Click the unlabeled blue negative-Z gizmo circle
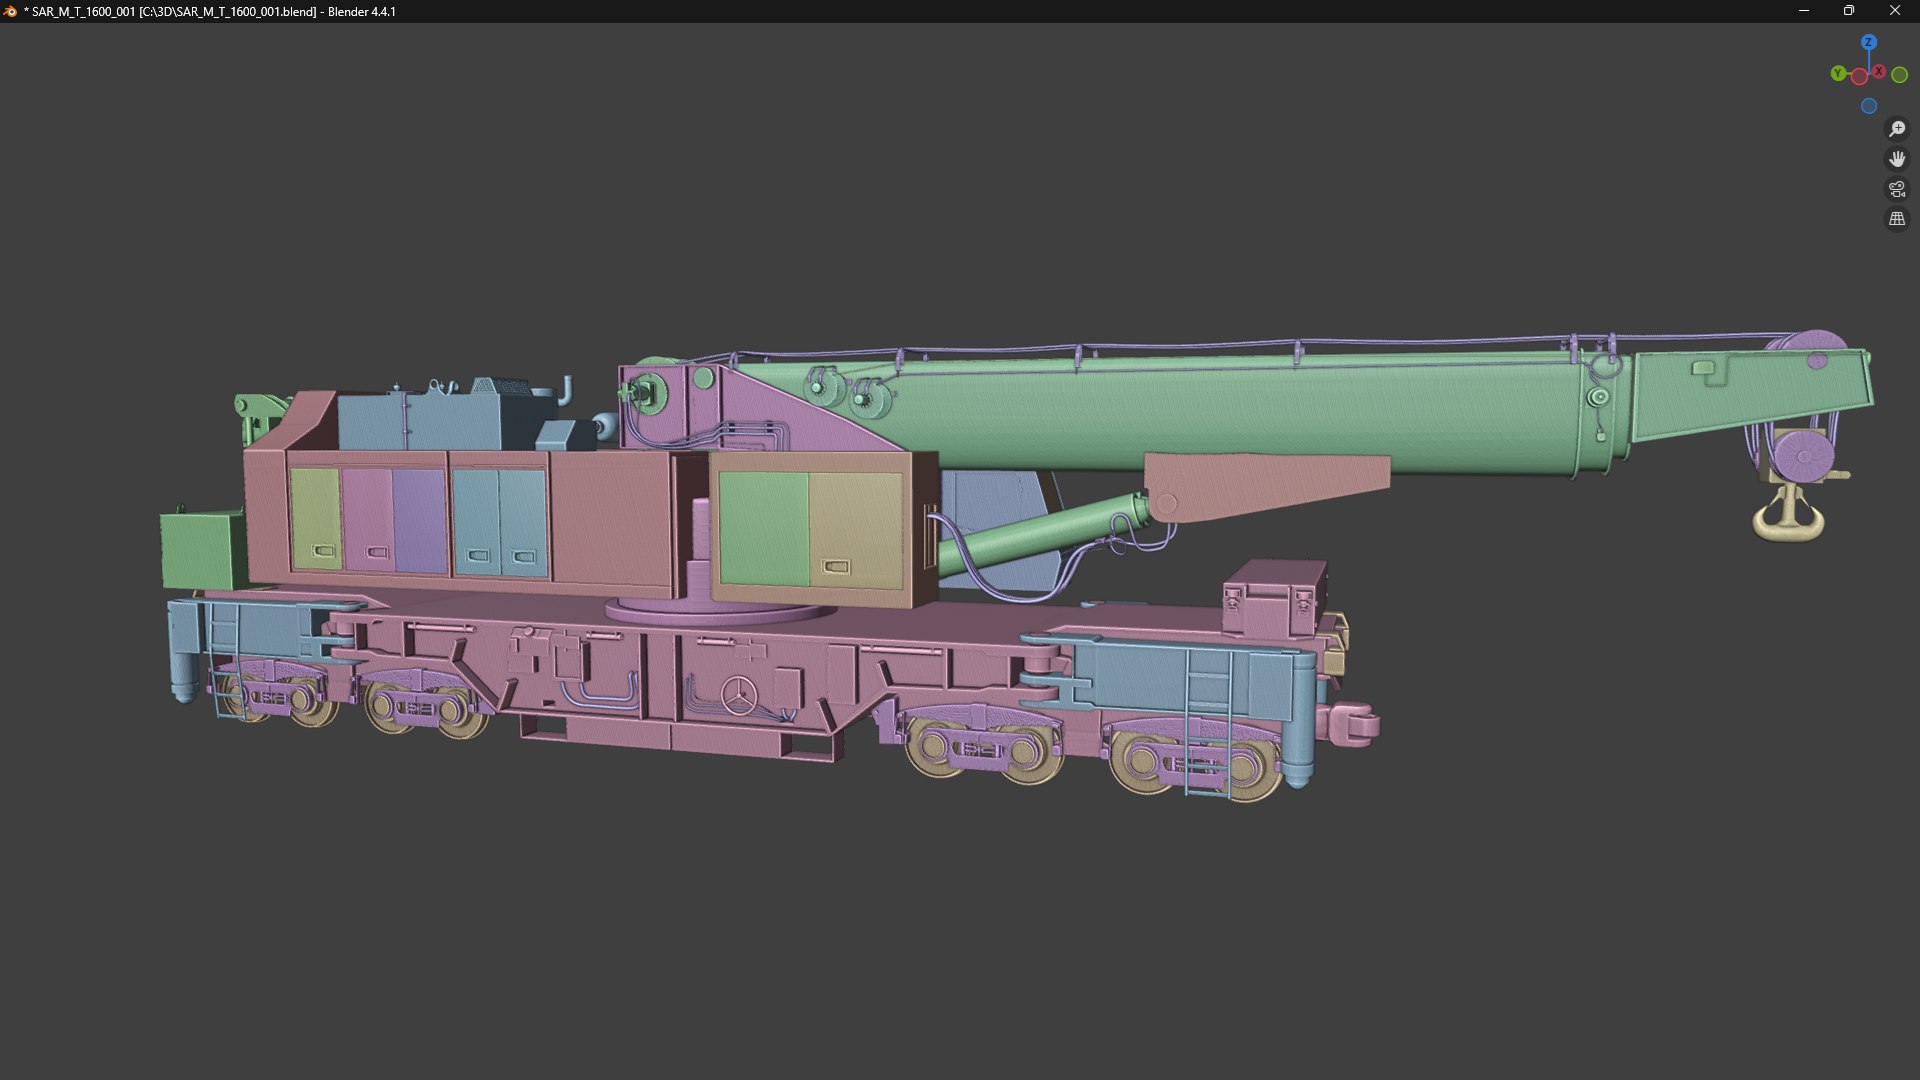The height and width of the screenshot is (1080, 1920). point(1868,106)
